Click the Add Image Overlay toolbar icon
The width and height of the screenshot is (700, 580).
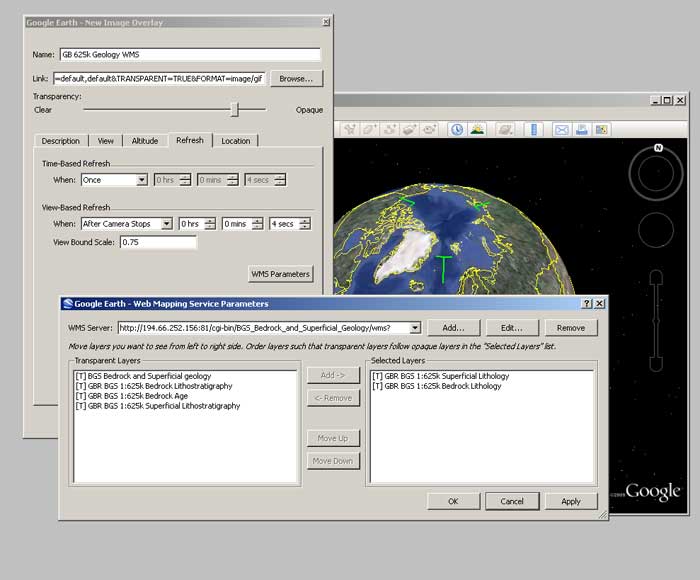pos(409,129)
